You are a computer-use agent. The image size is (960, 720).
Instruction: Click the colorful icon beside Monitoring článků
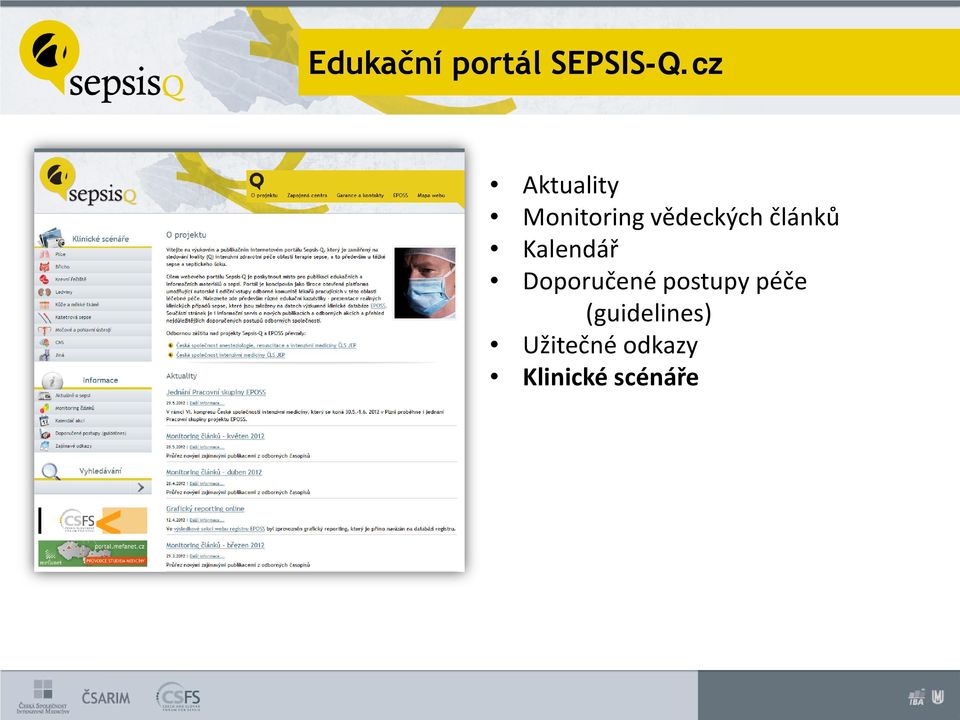click(x=44, y=408)
